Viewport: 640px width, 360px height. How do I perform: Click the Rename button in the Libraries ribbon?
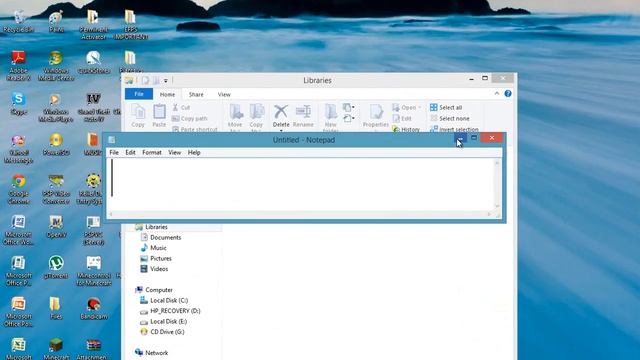pyautogui.click(x=303, y=116)
